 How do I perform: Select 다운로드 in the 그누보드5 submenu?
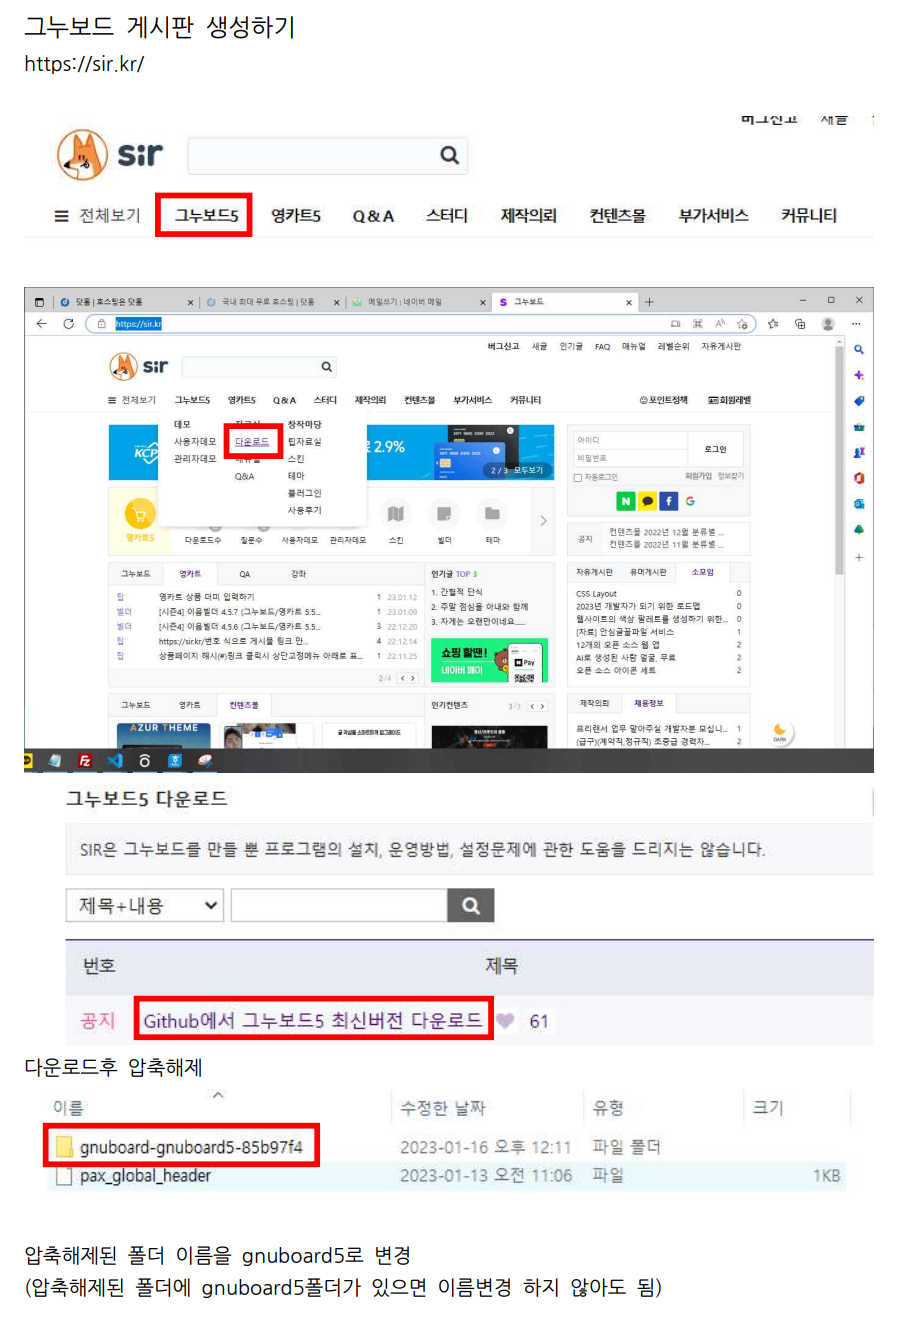click(252, 441)
